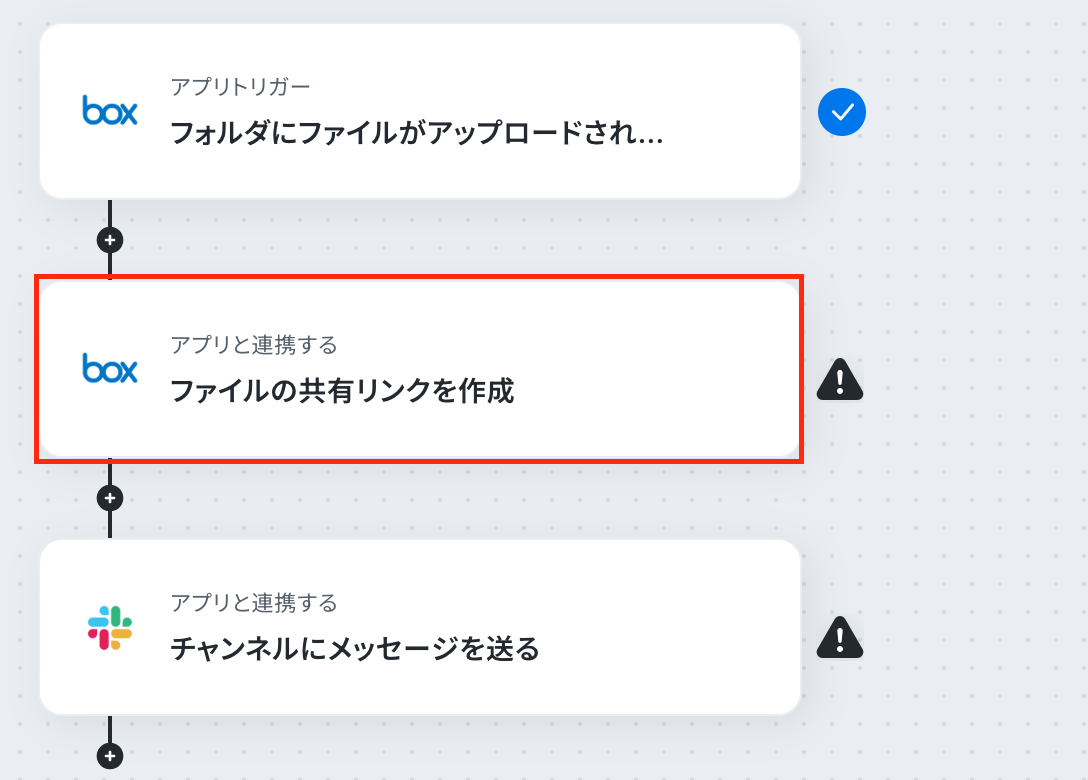
Task: Select the フォルダにファイルがアップロードされ... title text
Action: pos(416,133)
